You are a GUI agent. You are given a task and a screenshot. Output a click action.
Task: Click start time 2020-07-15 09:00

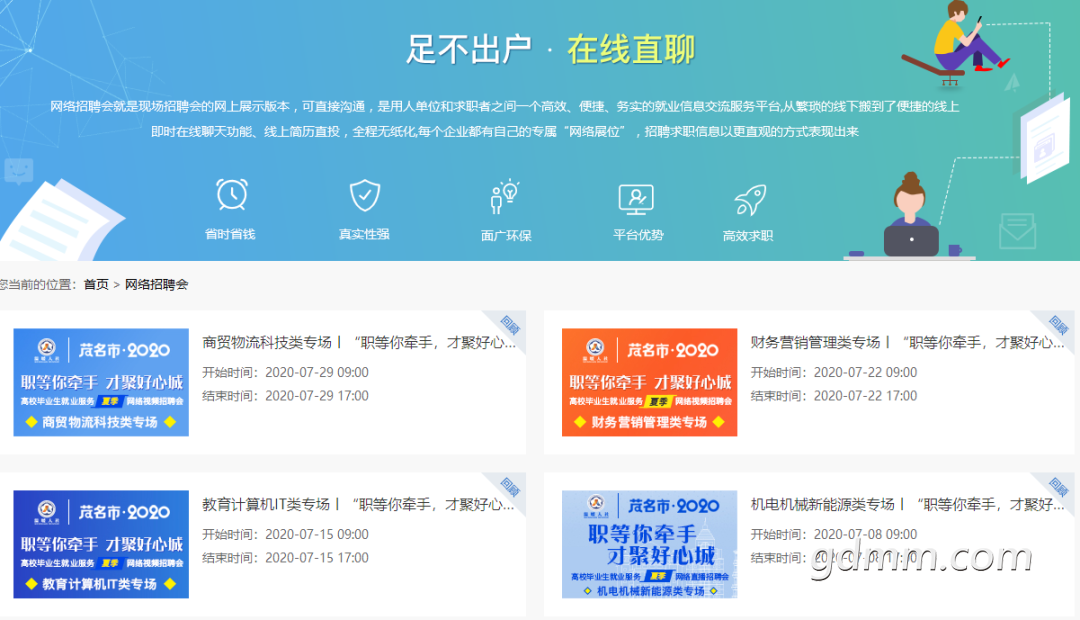pyautogui.click(x=317, y=535)
